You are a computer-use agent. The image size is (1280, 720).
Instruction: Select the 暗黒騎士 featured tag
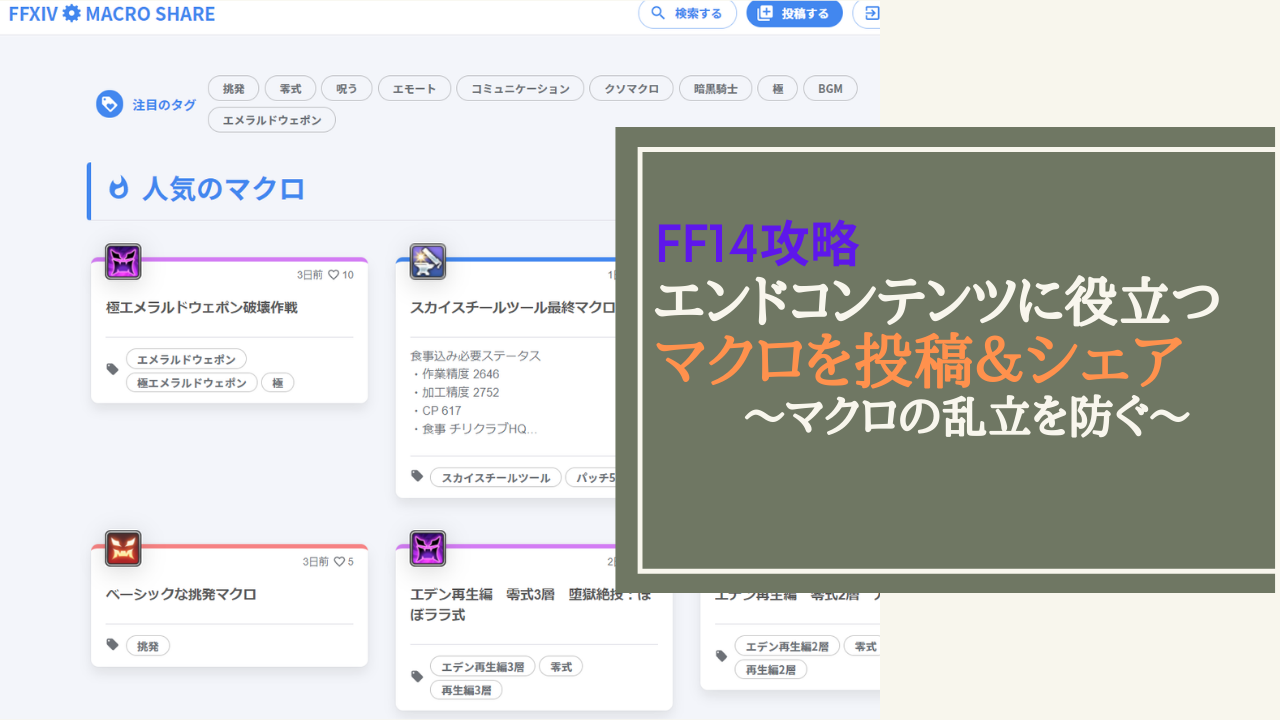coord(715,88)
